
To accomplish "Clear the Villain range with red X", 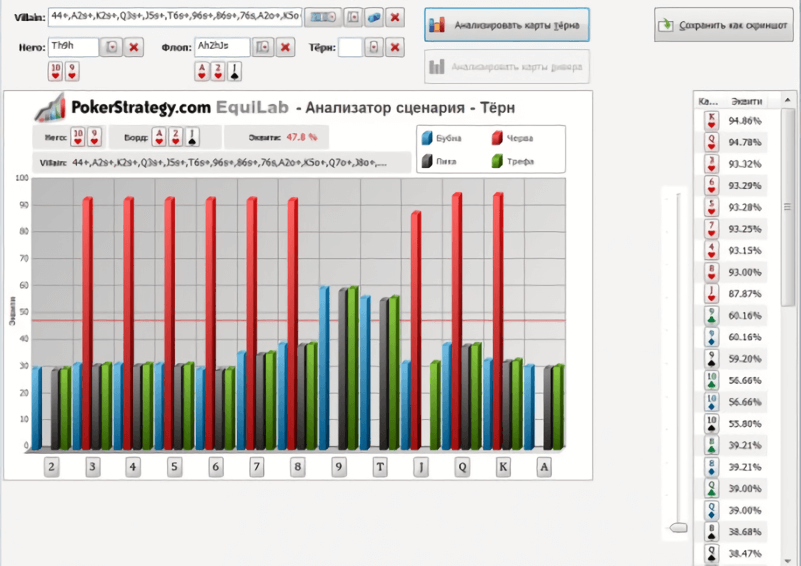I will click(x=395, y=17).
